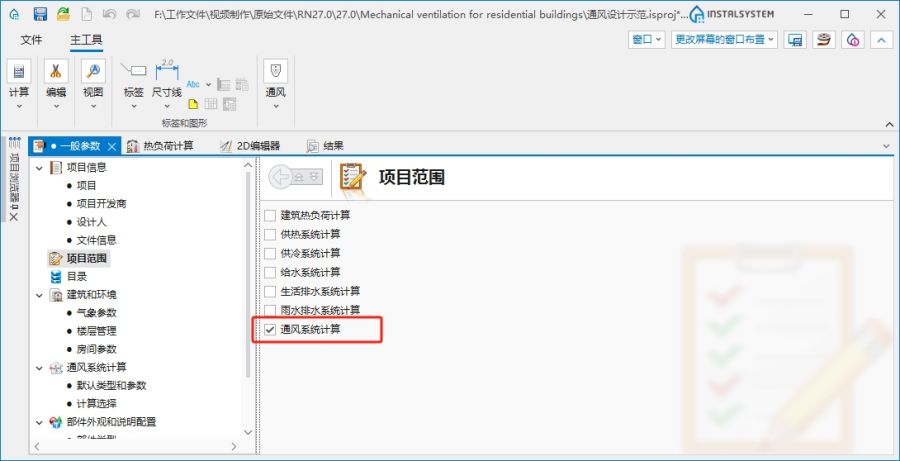900x461 pixels.
Task: Insert a yellow note from ribbon
Action: [x=193, y=104]
